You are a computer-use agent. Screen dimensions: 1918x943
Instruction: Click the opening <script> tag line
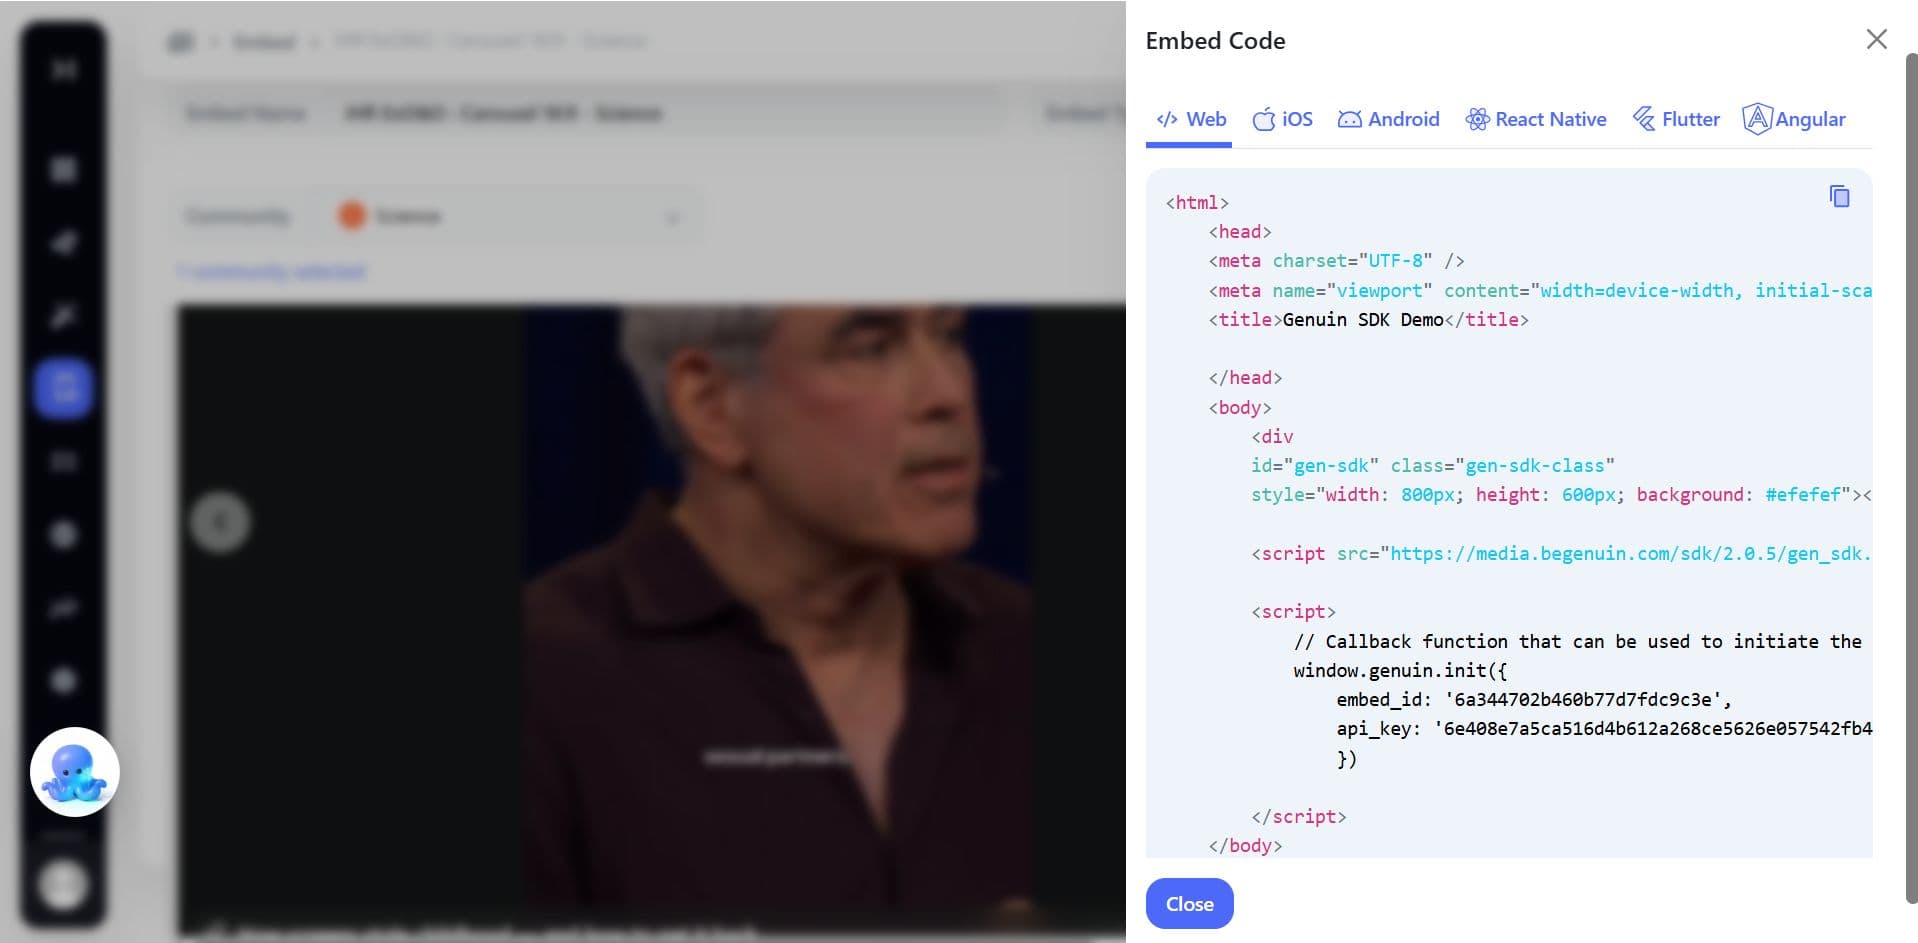1293,611
